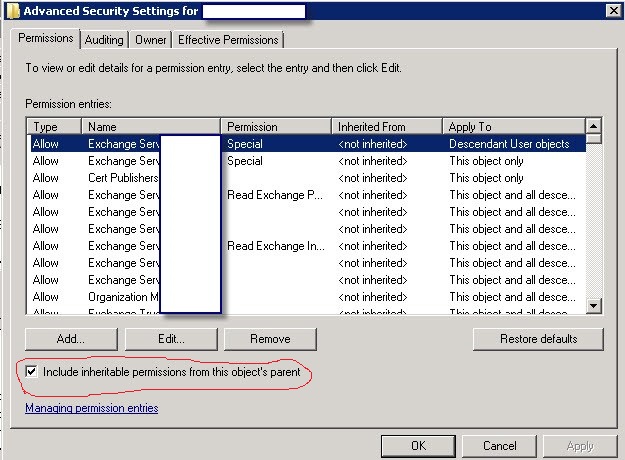Select the Cert Publishers permission entry

point(308,178)
